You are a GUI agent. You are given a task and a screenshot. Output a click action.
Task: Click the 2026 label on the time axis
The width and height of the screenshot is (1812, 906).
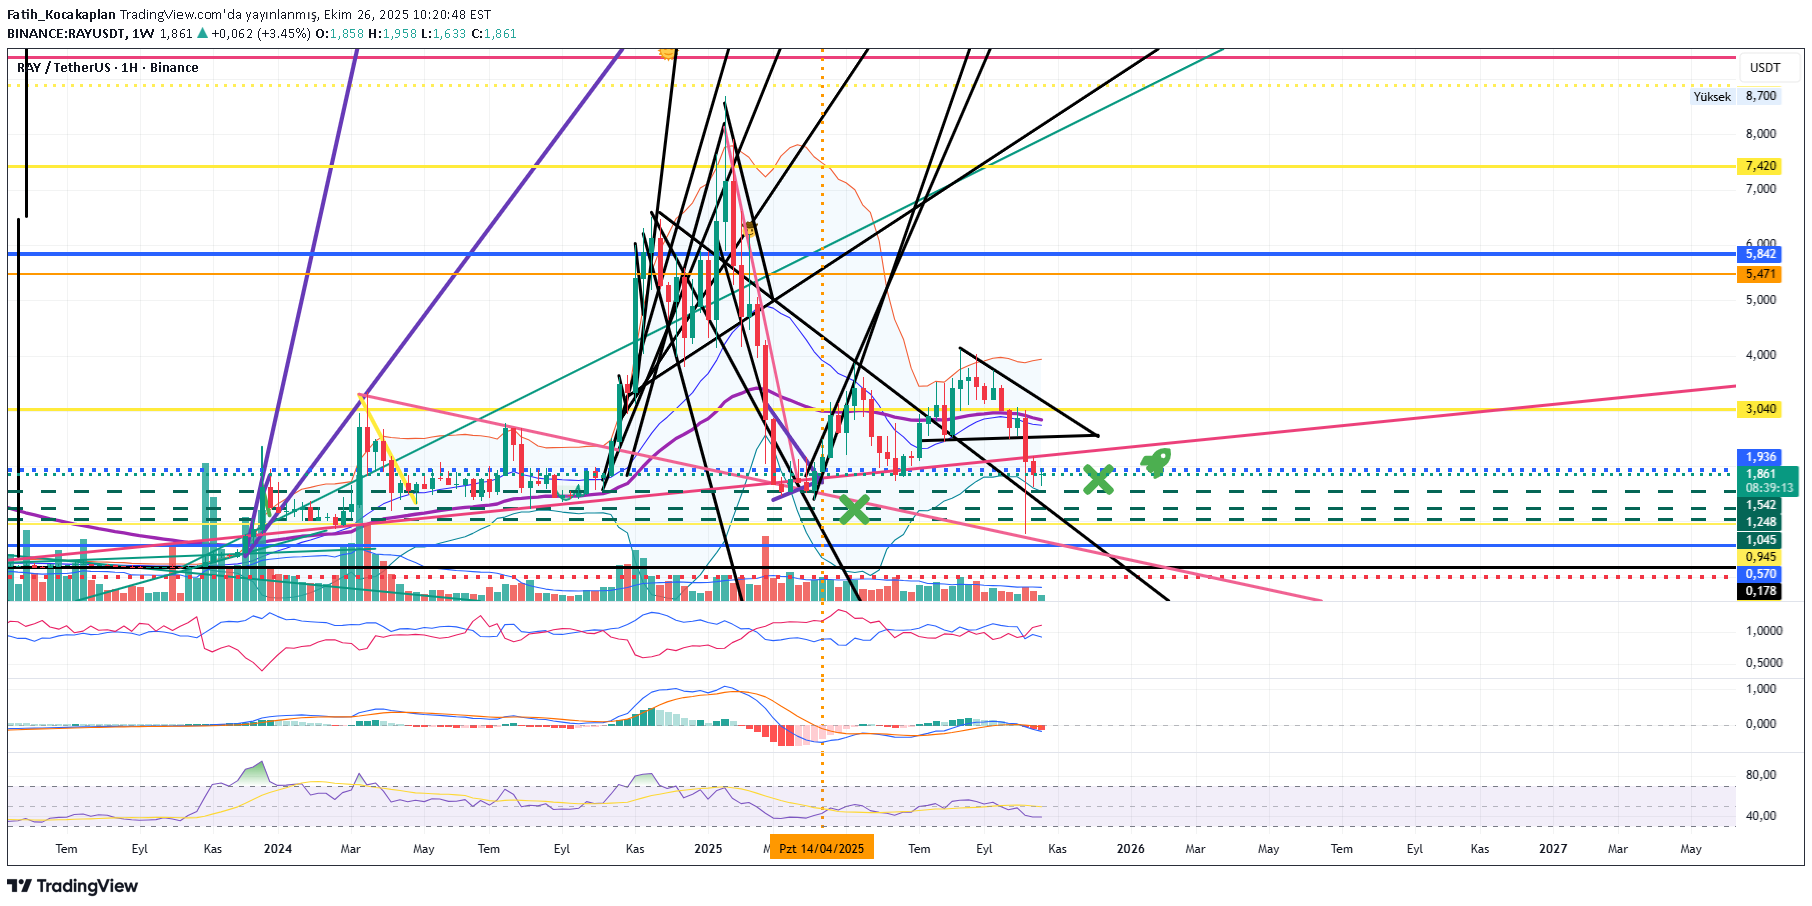1130,849
